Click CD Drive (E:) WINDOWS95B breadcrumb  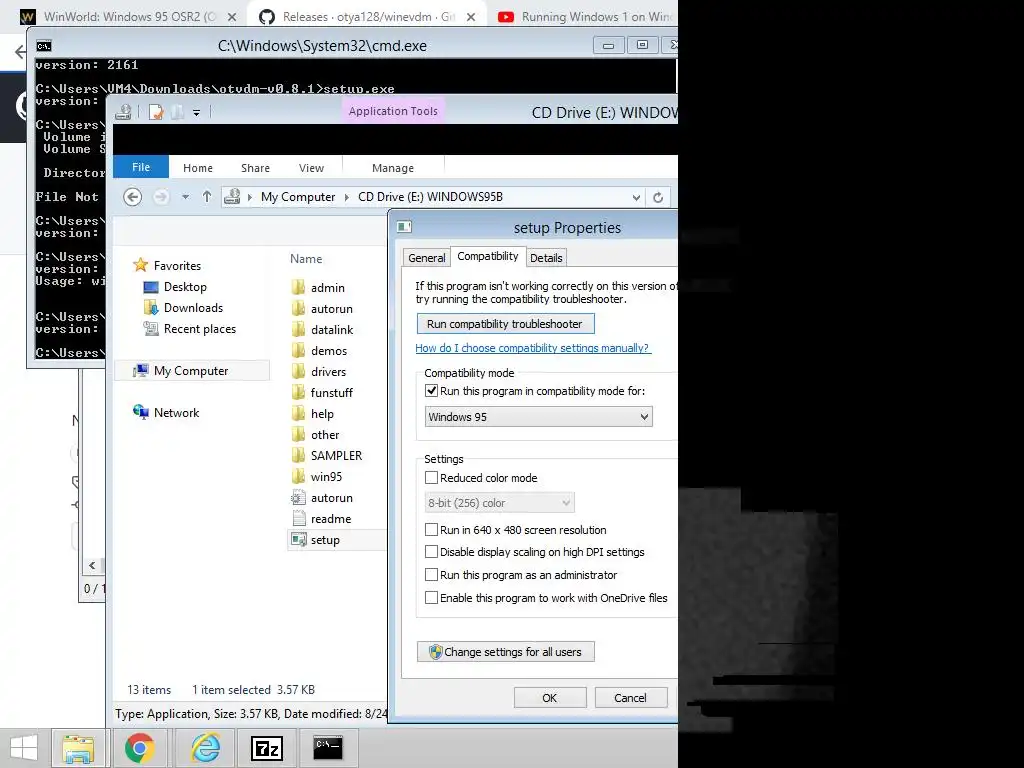coord(430,197)
